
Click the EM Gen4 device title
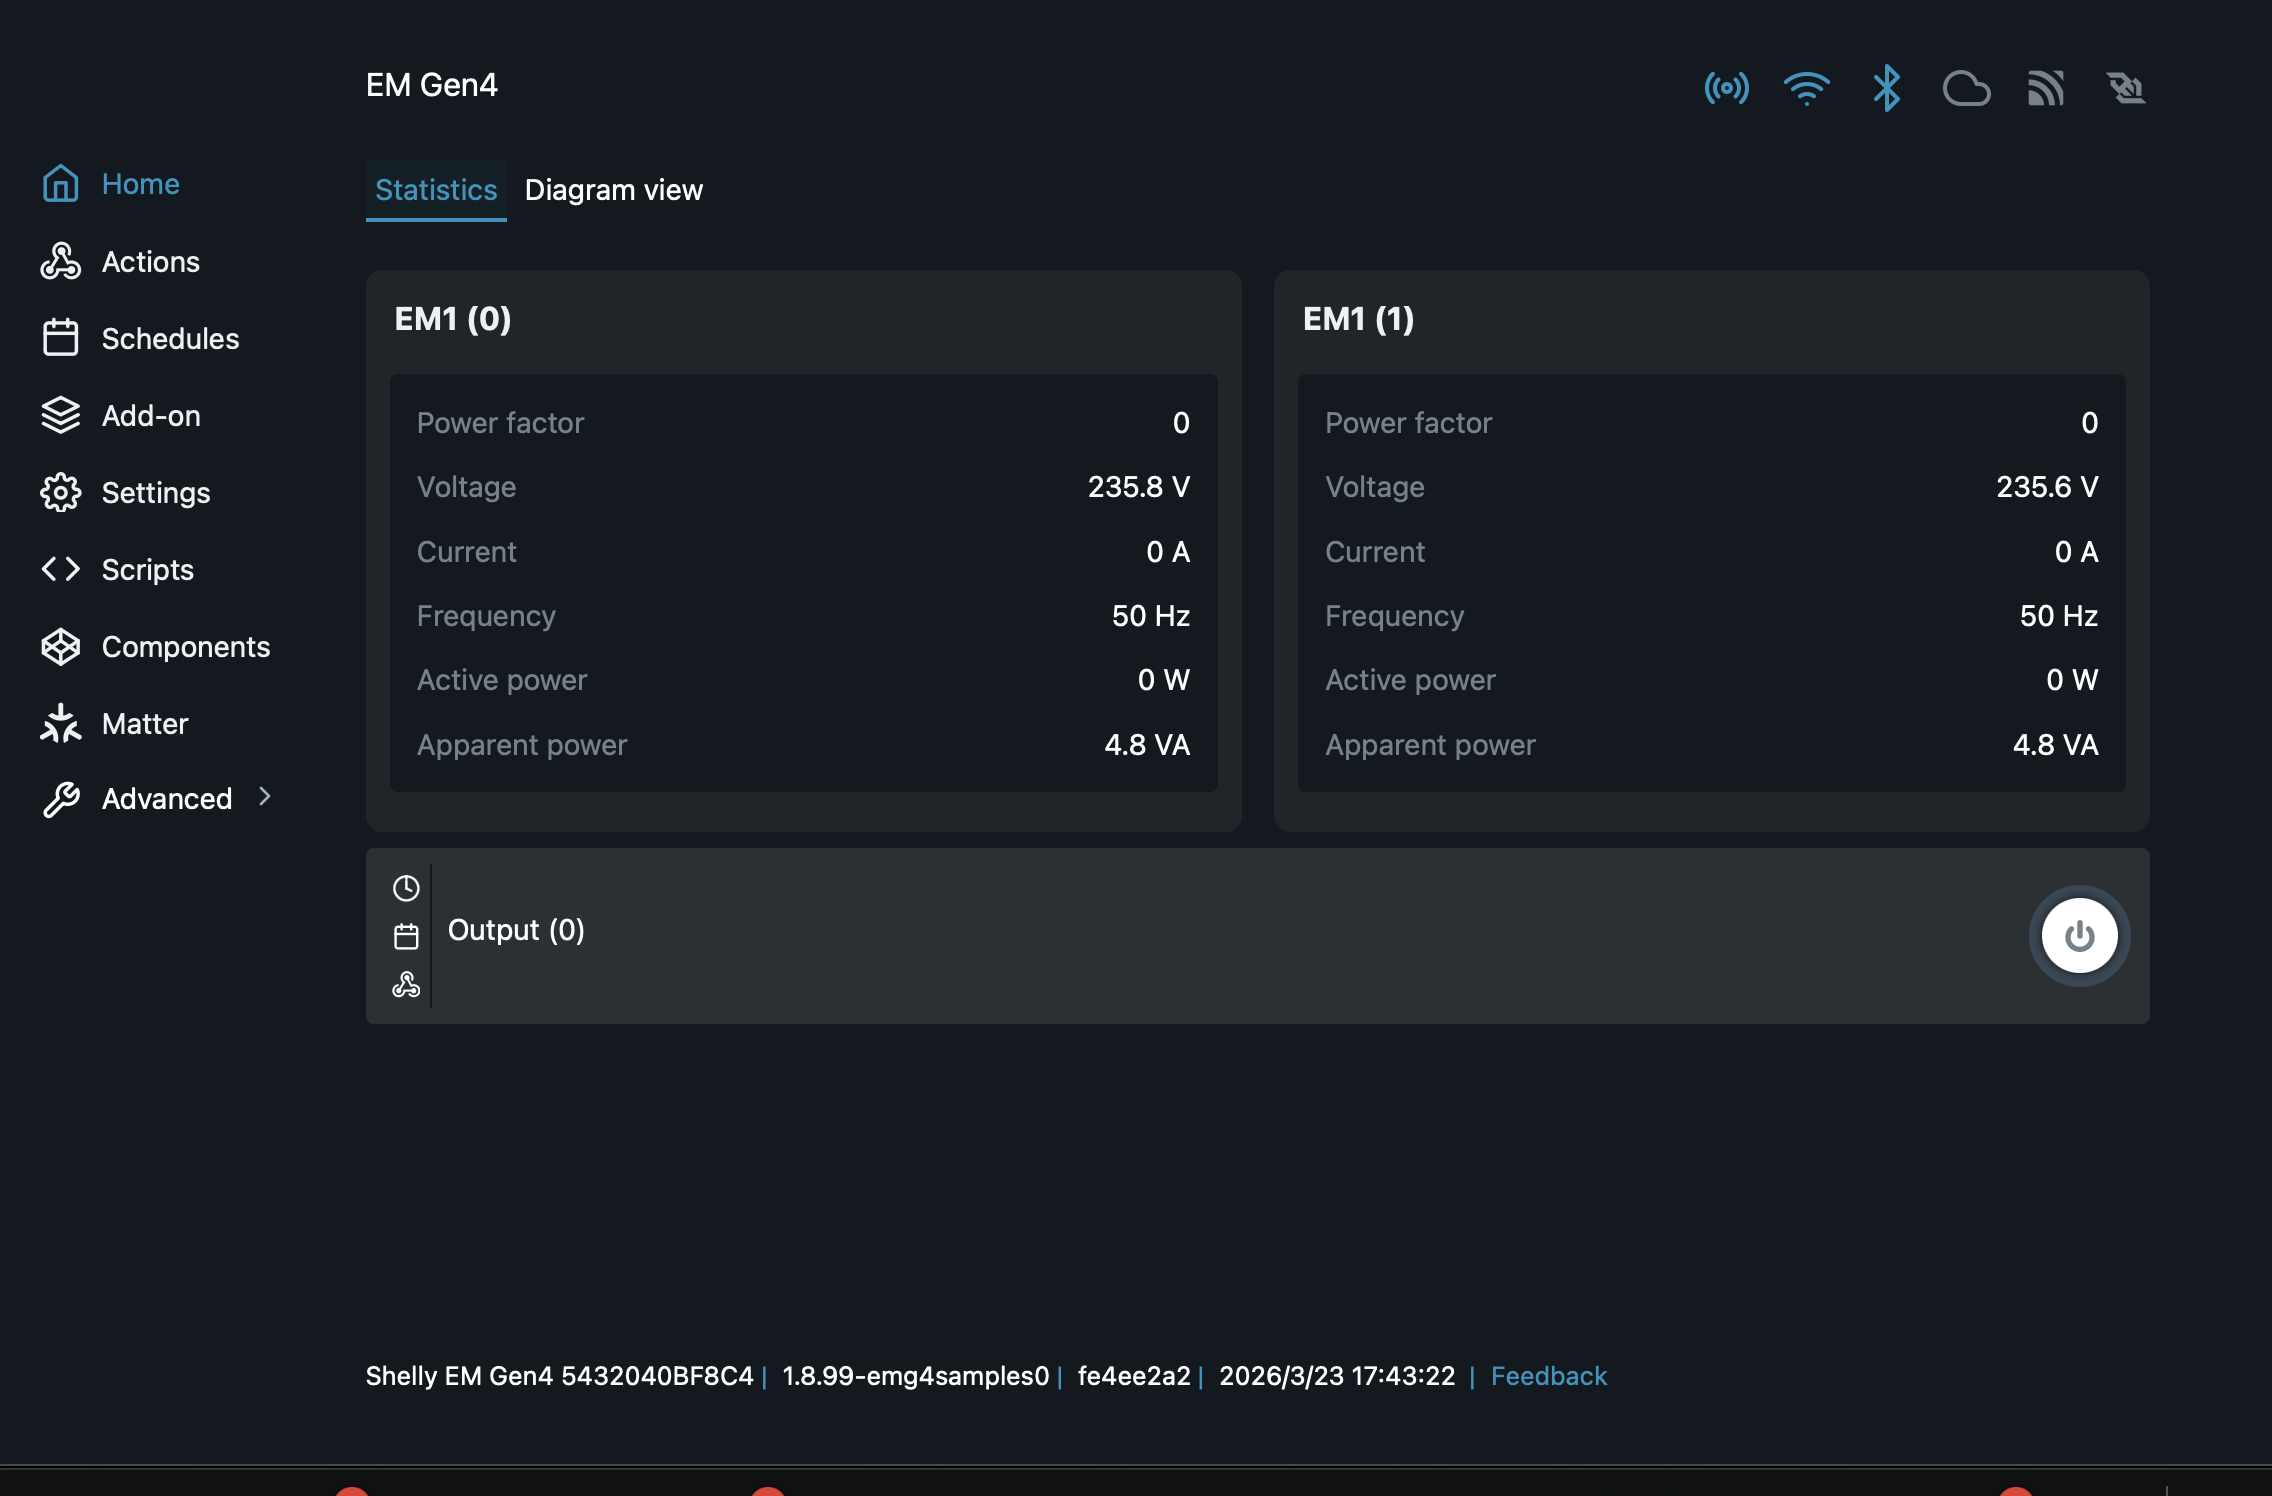click(432, 85)
